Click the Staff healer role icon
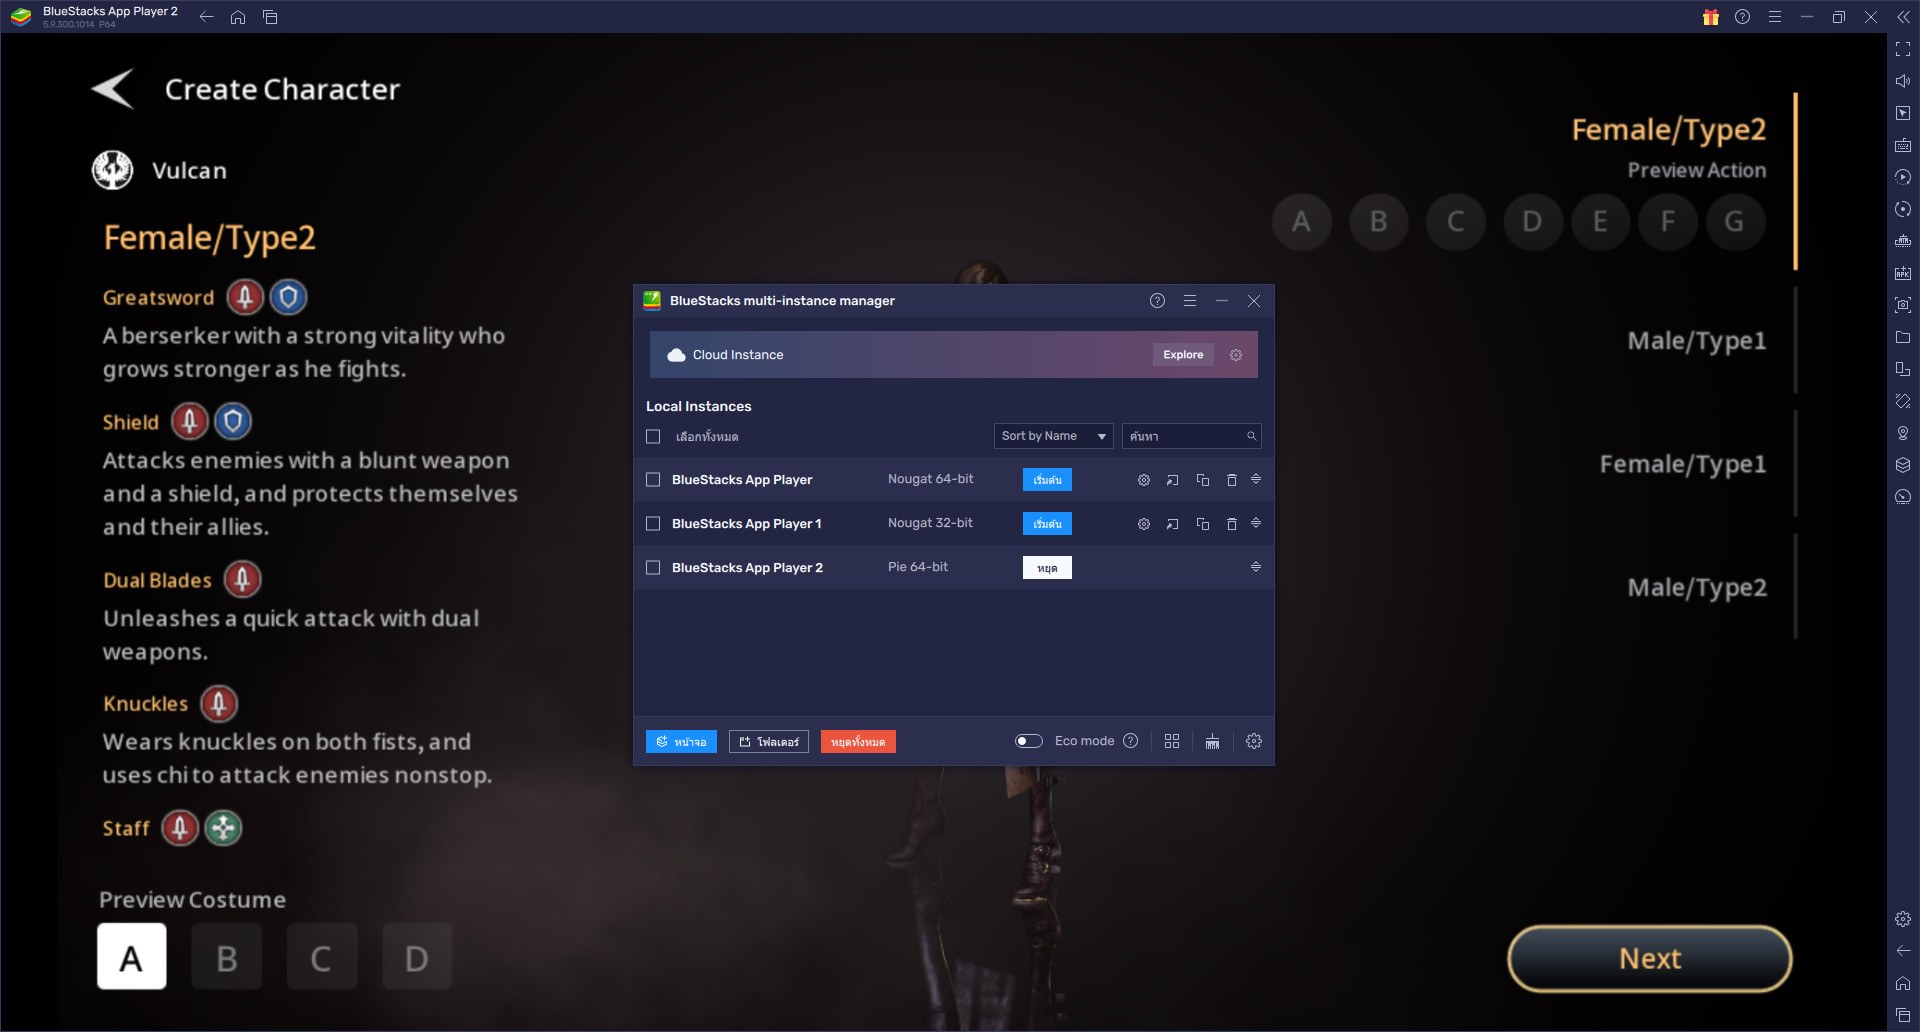Image resolution: width=1920 pixels, height=1032 pixels. pos(223,828)
